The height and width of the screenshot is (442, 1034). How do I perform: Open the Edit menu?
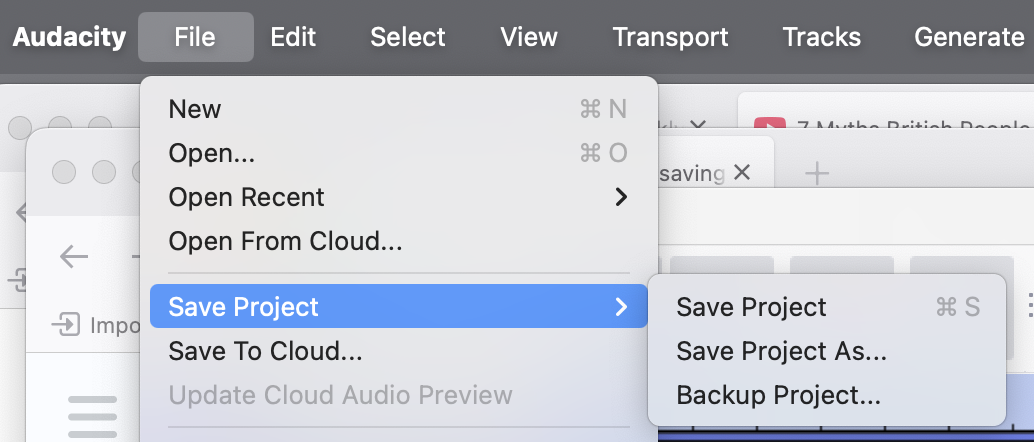pos(293,37)
